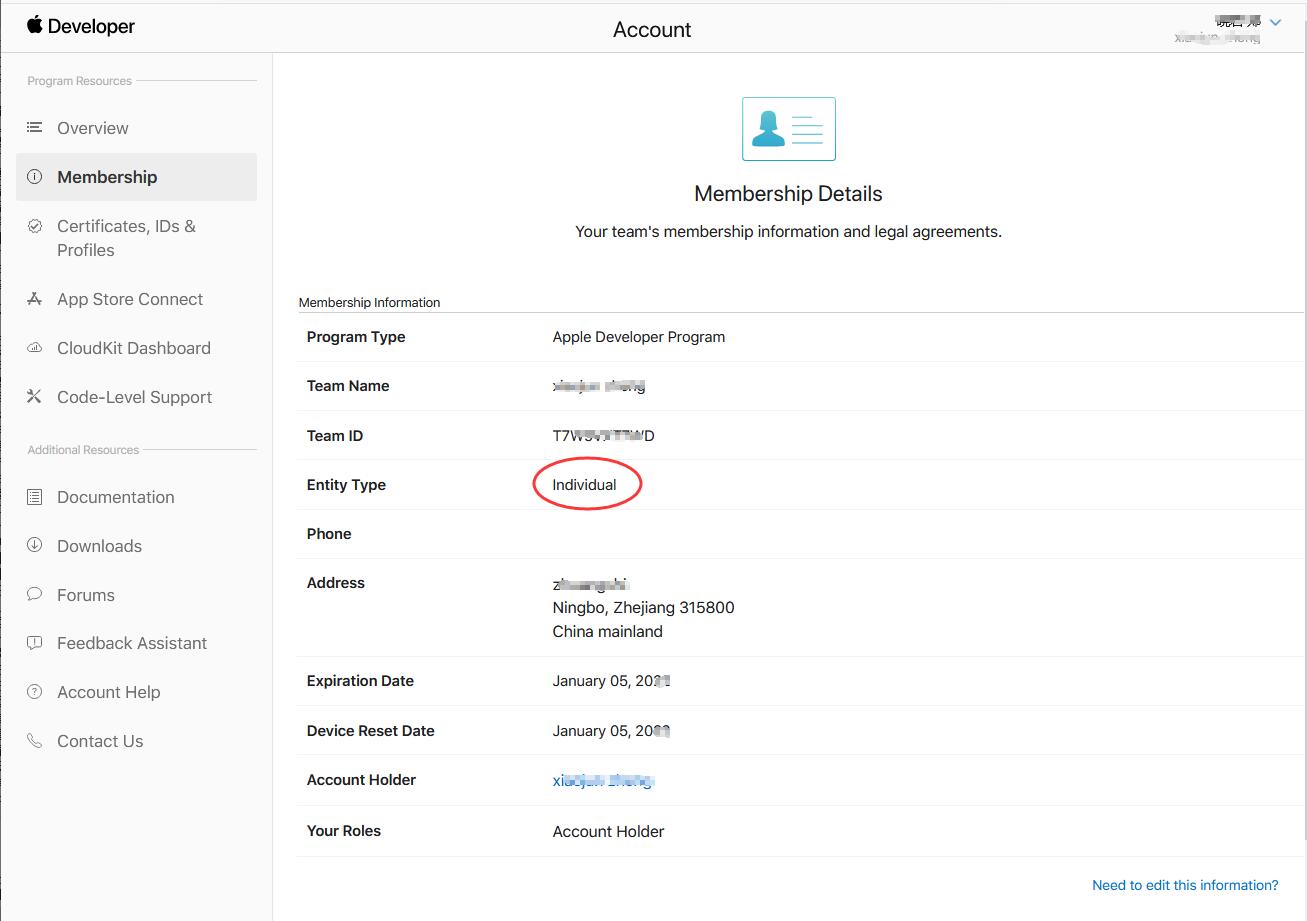Open CloudKit Dashboard from sidebar

click(x=134, y=348)
